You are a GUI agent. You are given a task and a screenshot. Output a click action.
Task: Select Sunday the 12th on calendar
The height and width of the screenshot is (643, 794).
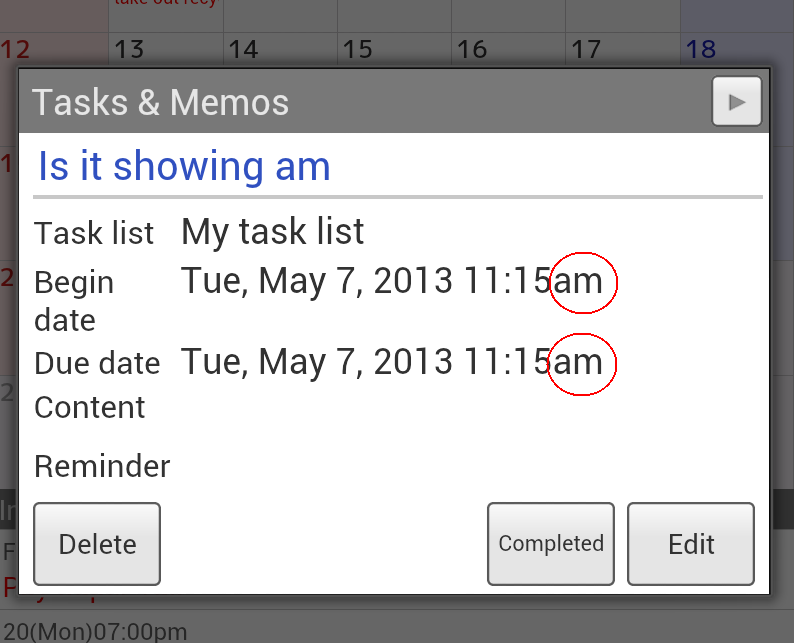pyautogui.click(x=17, y=49)
